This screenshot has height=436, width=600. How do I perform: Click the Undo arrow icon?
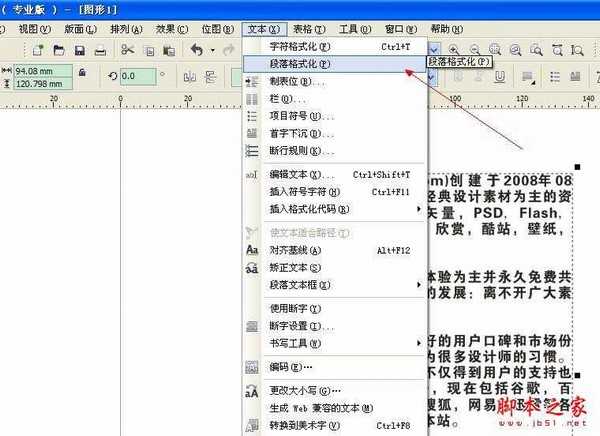click(x=197, y=49)
